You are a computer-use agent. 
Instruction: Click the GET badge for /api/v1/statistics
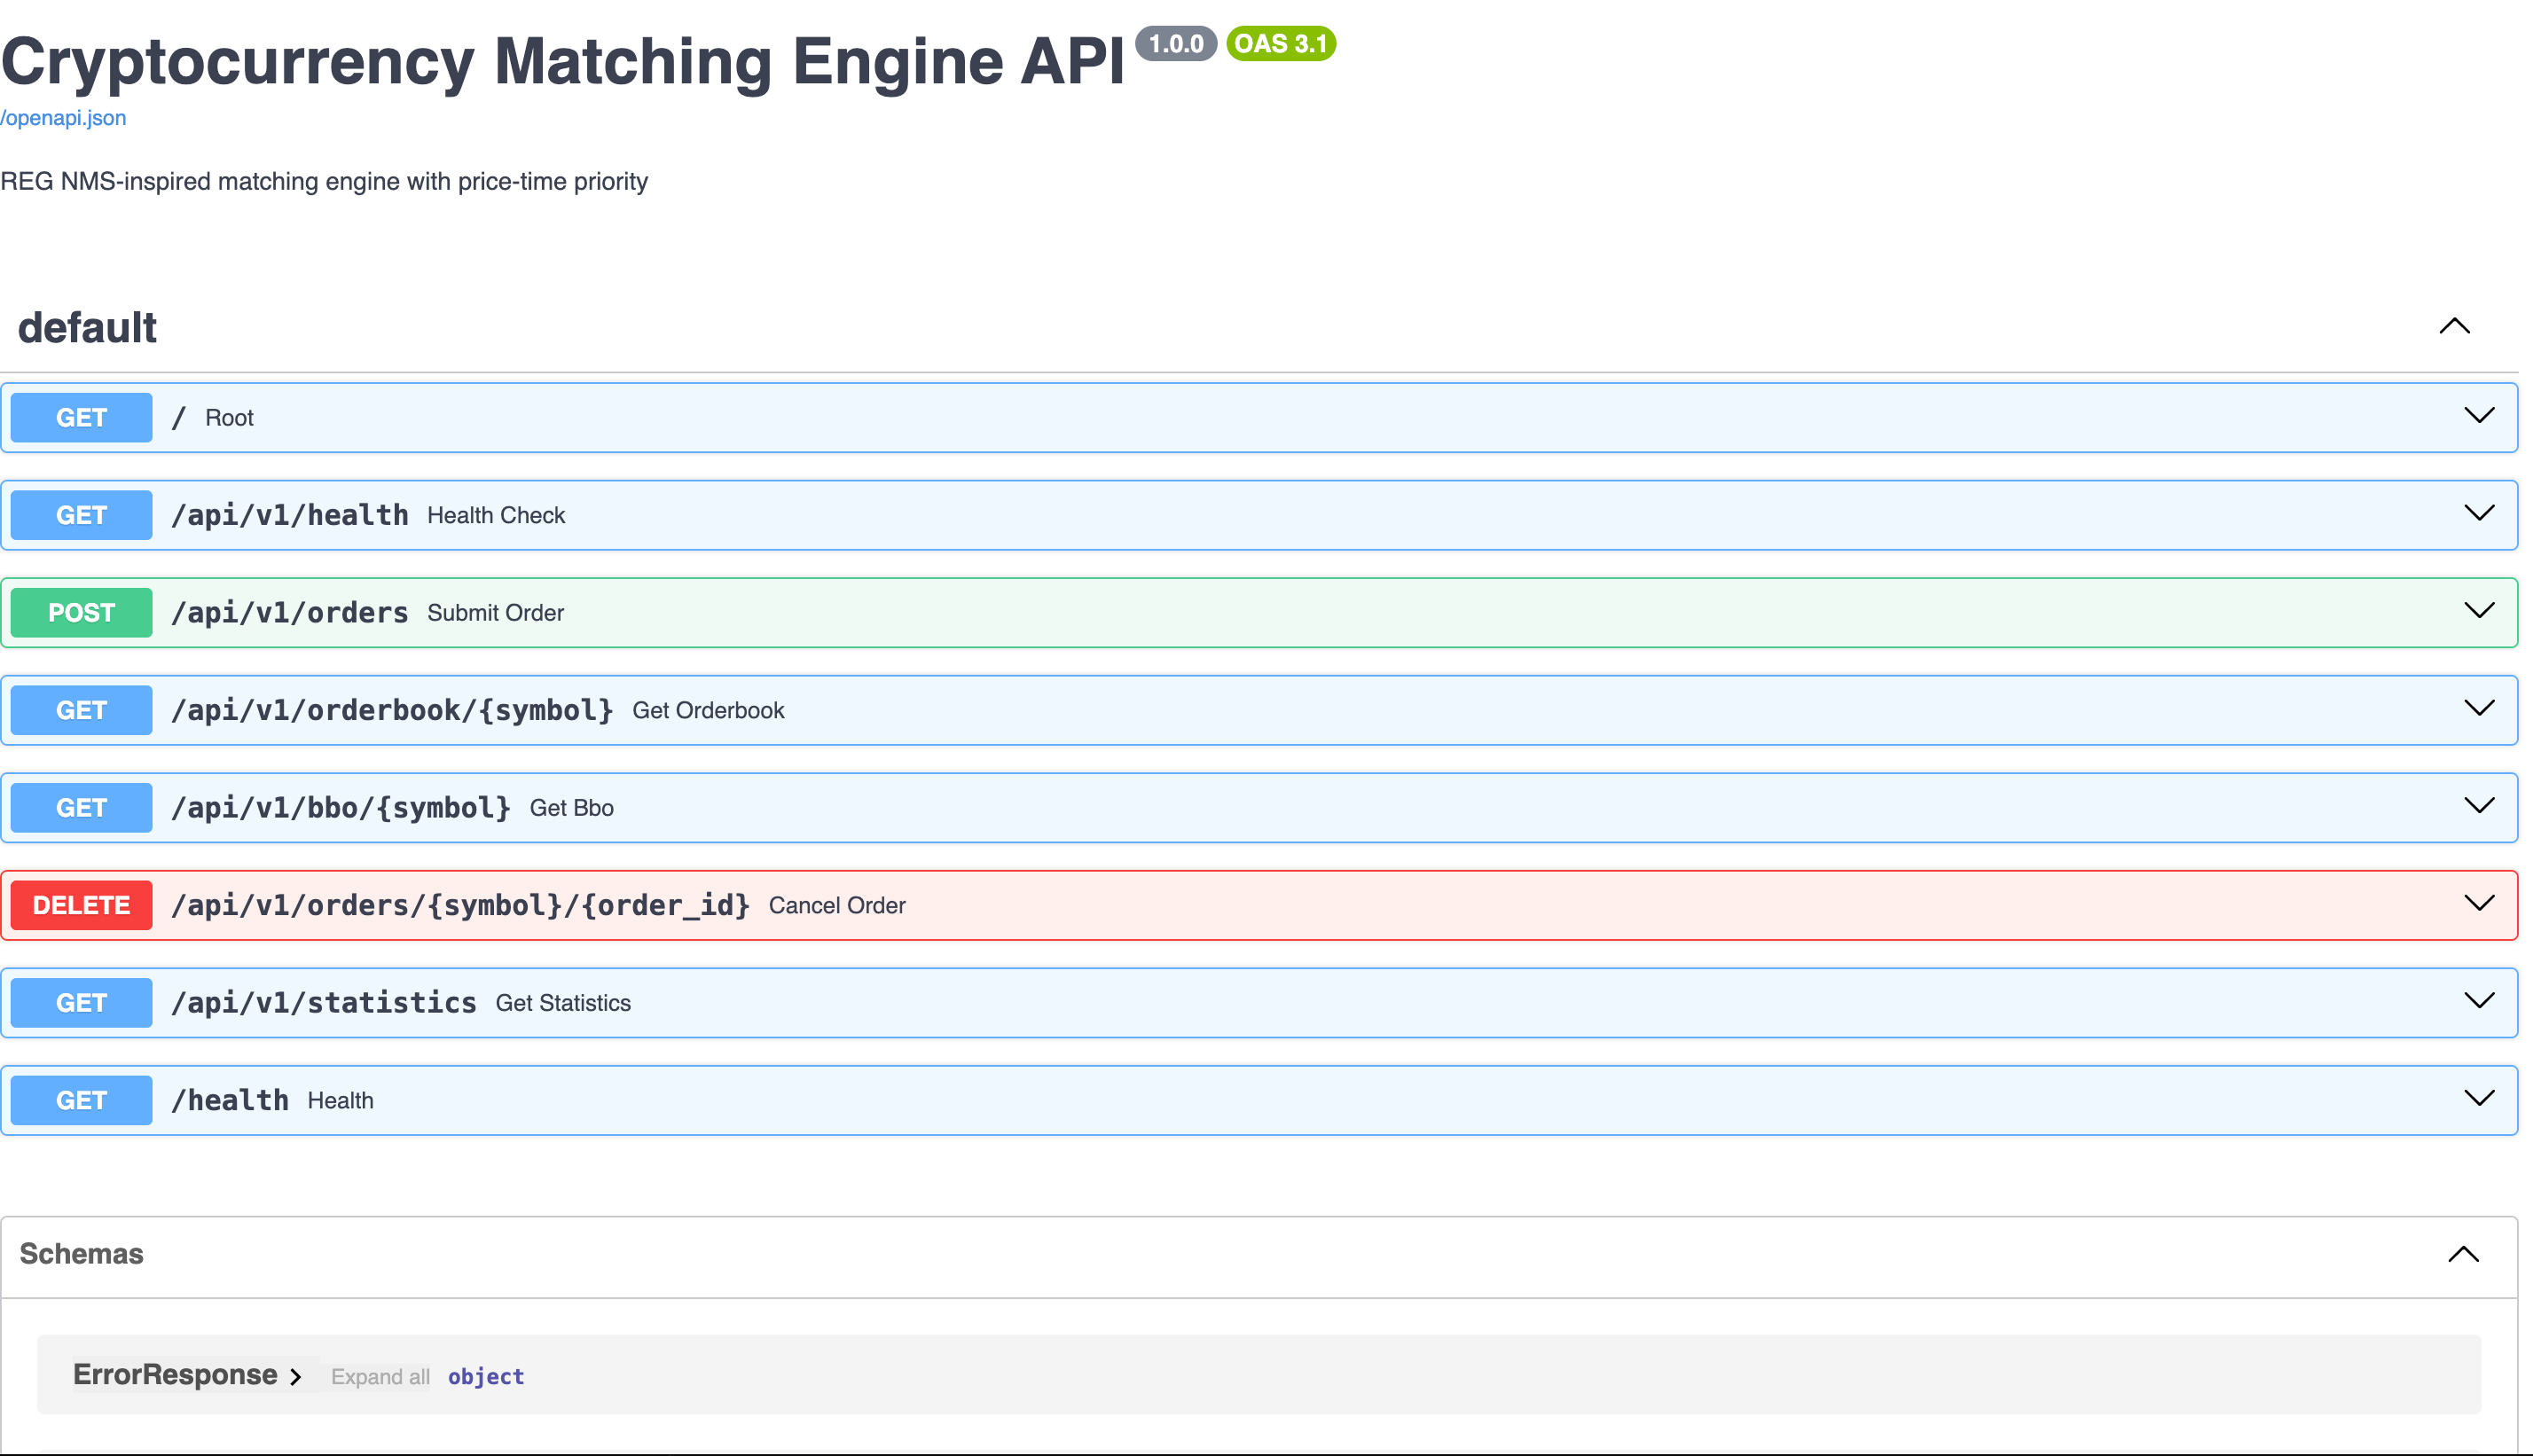(82, 1003)
